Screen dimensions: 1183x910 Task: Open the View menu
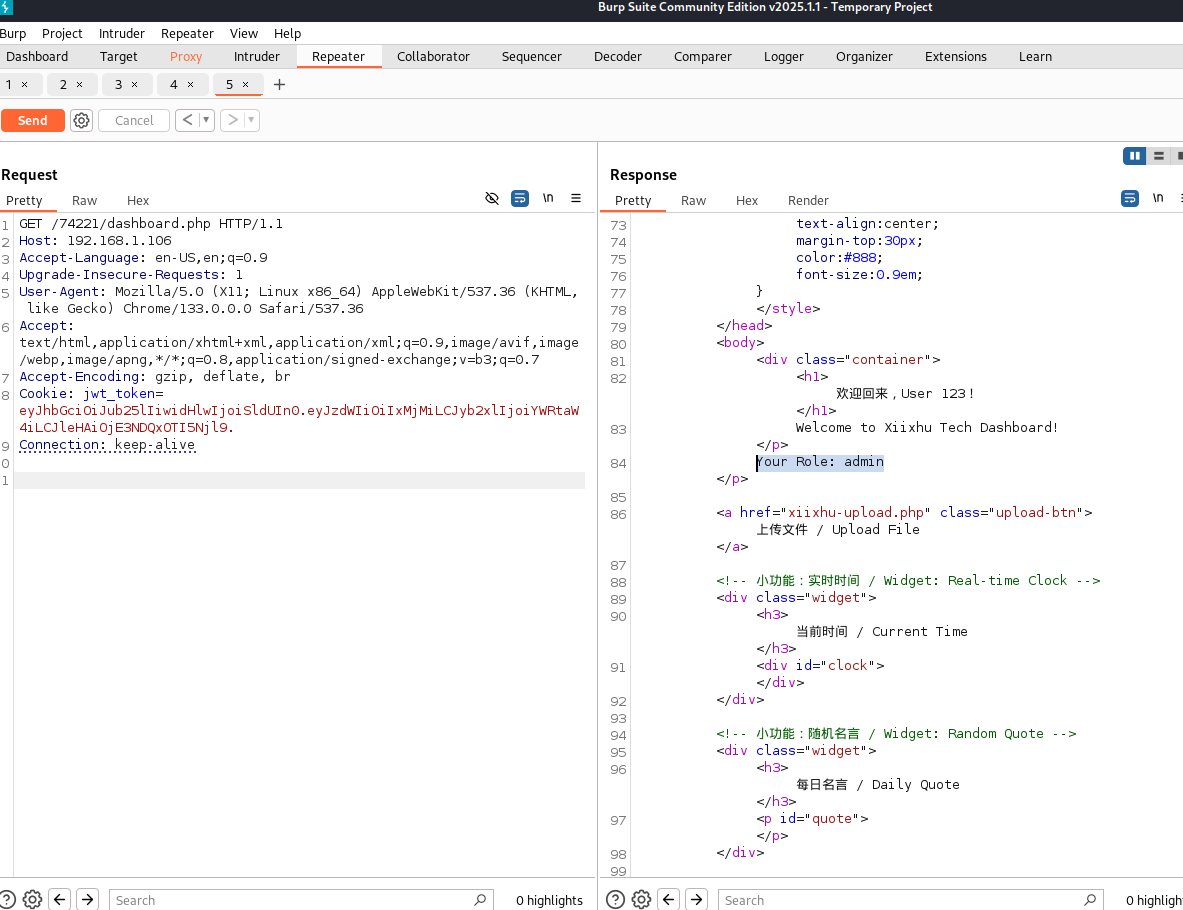[244, 33]
